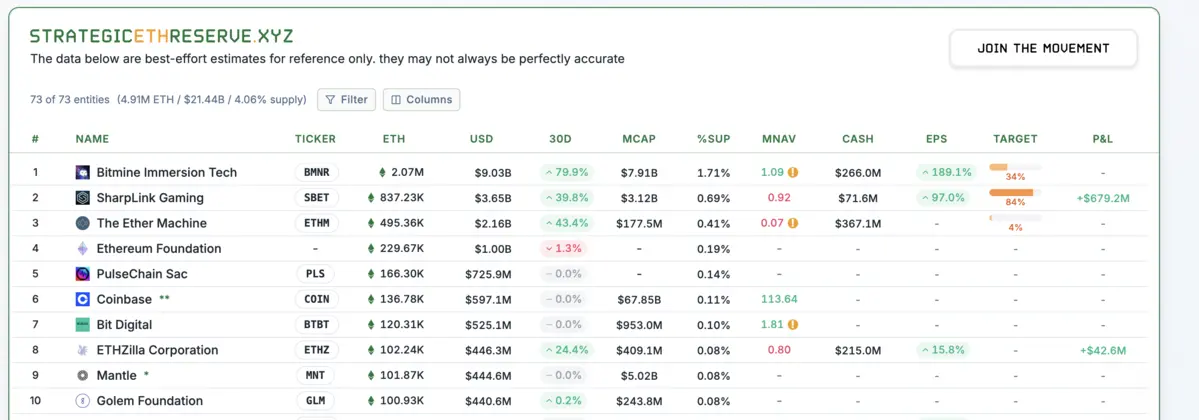Click the 79.9% 30D change badge for Bitmine
The height and width of the screenshot is (420, 1199).
566,172
